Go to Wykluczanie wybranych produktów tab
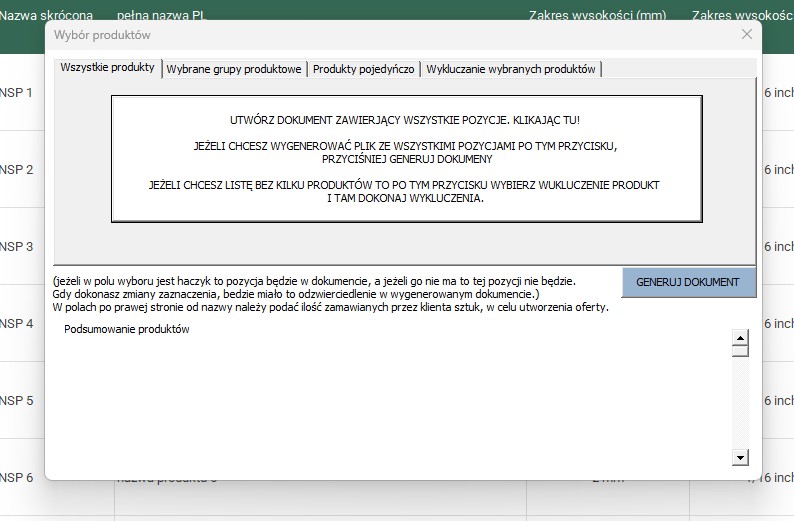This screenshot has width=794, height=521. (511, 69)
